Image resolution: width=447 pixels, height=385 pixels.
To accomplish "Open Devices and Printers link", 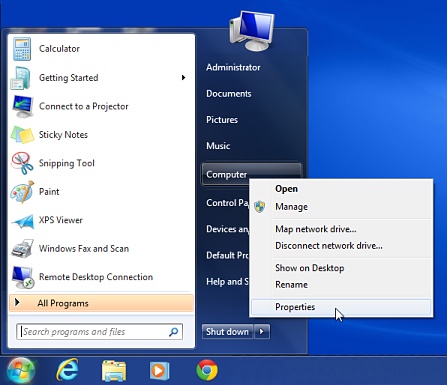I will point(227,229).
